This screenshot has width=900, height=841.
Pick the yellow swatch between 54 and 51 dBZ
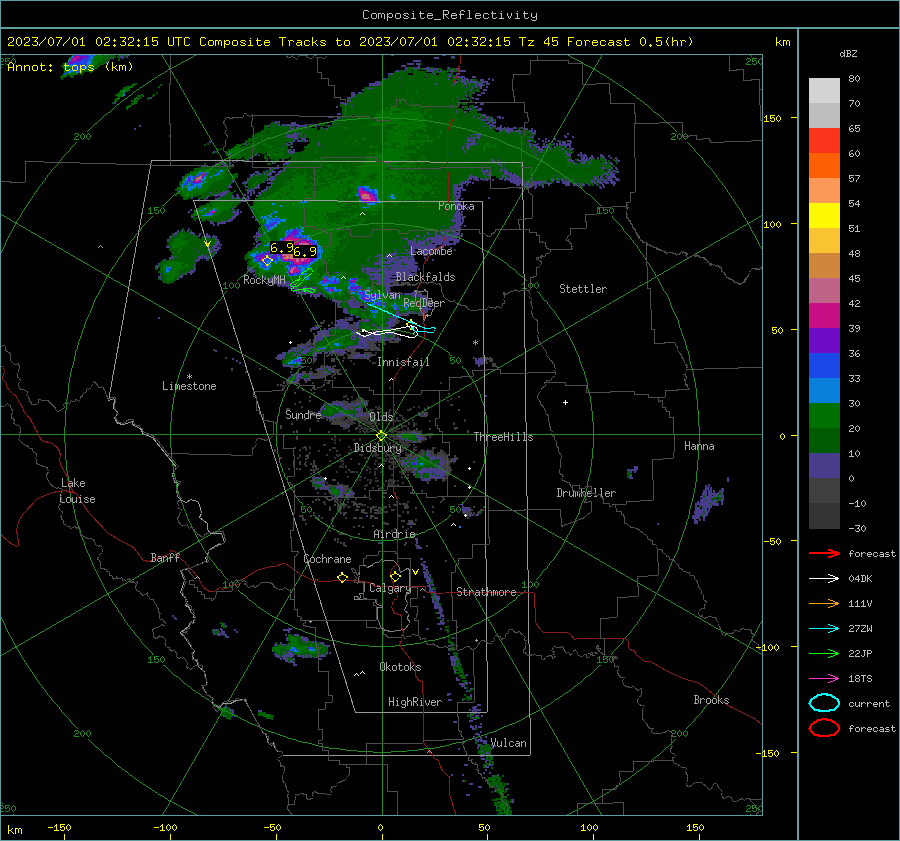pyautogui.click(x=824, y=216)
